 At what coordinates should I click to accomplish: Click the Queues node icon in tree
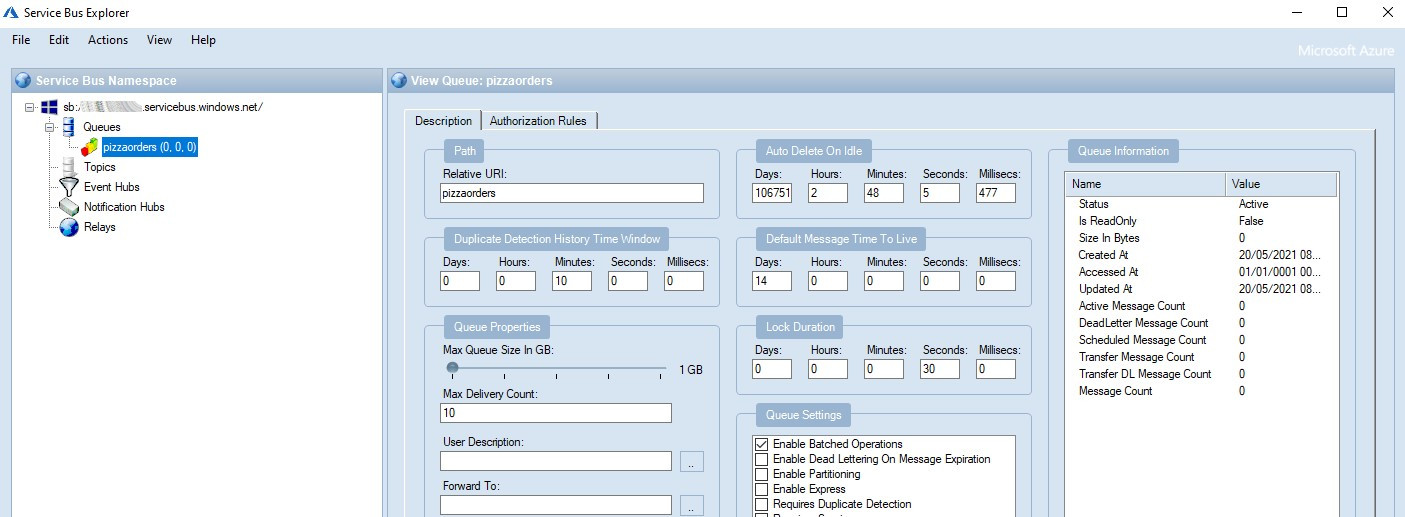coord(68,127)
